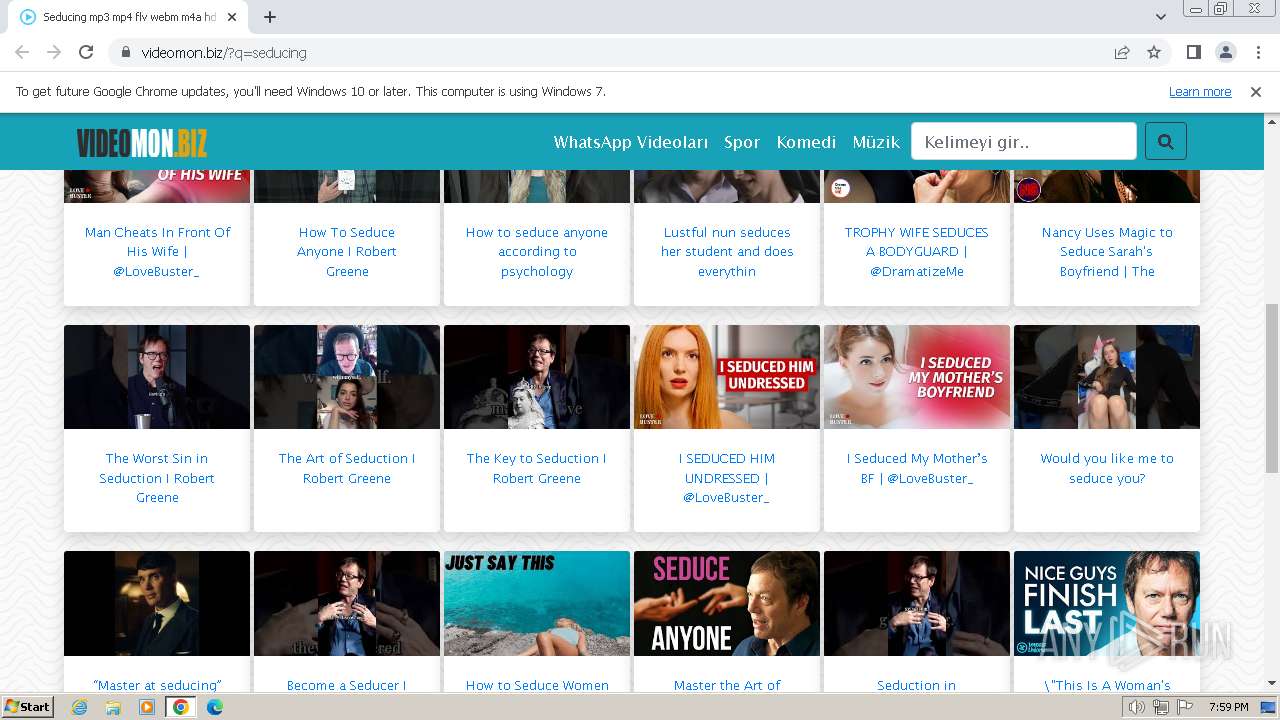Click the browser back arrow
This screenshot has height=720, width=1280.
(22, 52)
